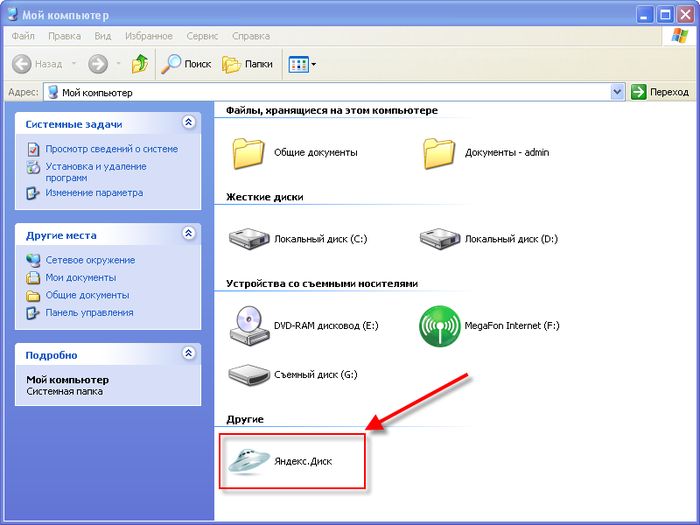Open the Панель управления link

point(89,312)
